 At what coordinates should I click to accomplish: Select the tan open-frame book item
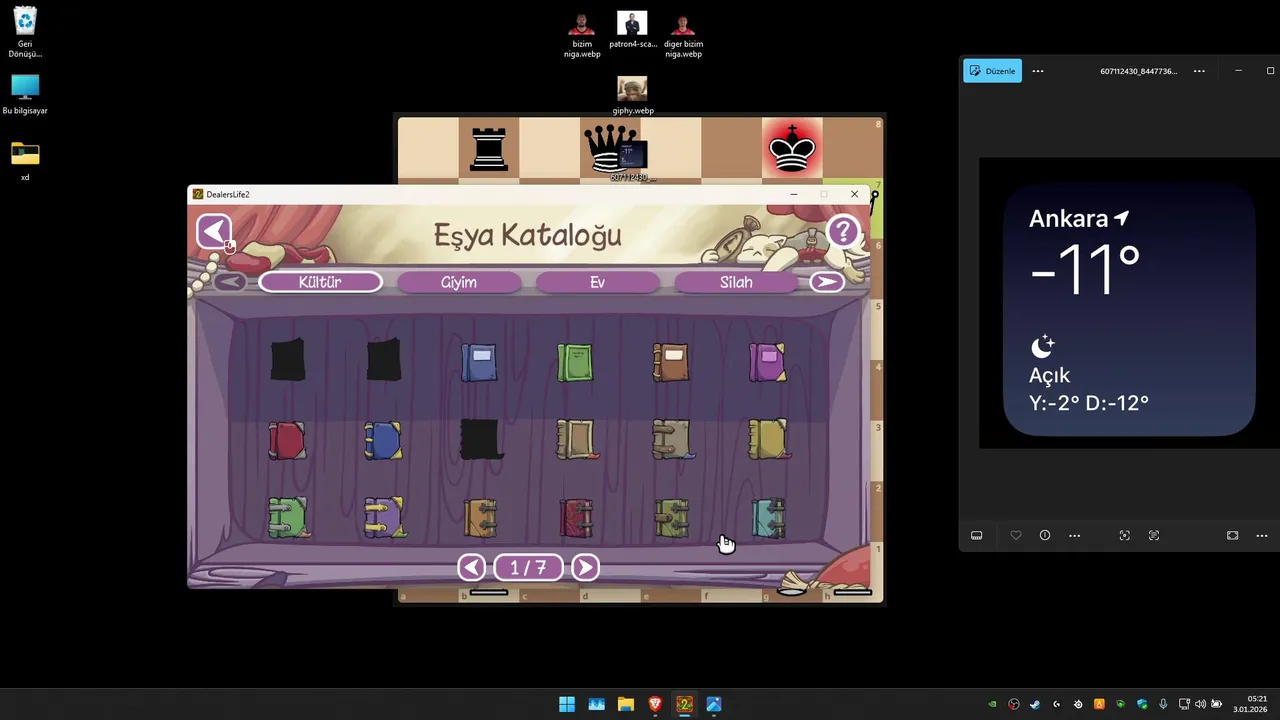(x=576, y=440)
